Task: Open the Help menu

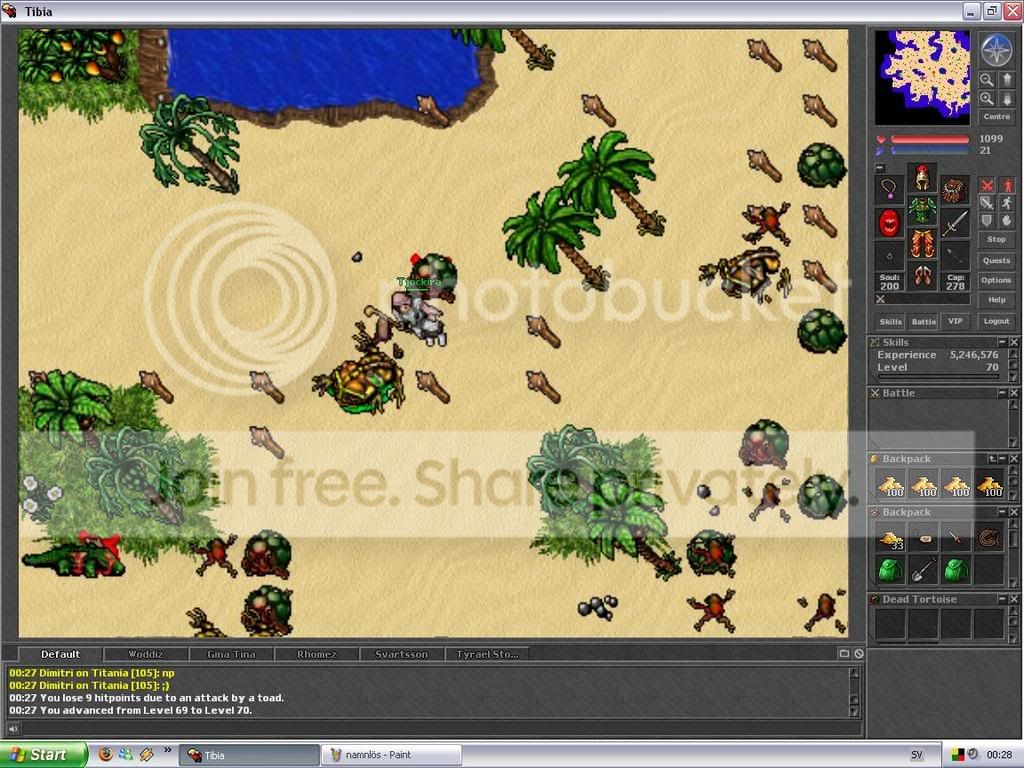Action: coord(997,300)
